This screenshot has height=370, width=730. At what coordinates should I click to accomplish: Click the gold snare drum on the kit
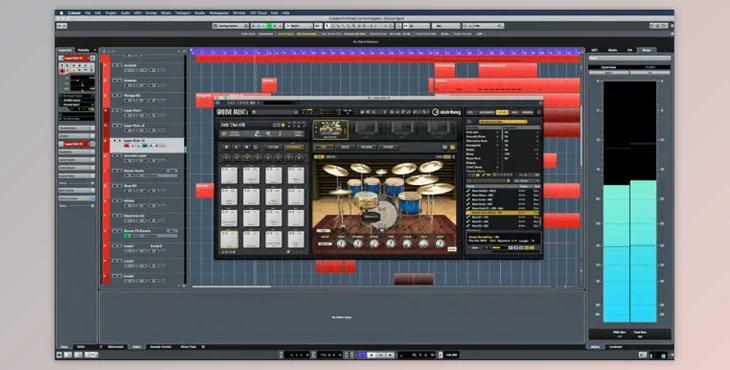(365, 200)
